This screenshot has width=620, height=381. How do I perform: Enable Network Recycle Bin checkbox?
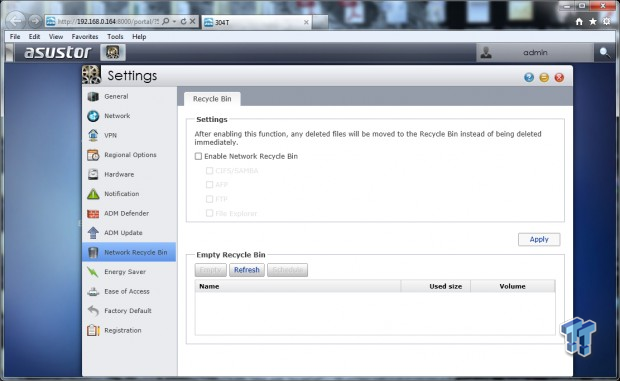click(x=198, y=156)
